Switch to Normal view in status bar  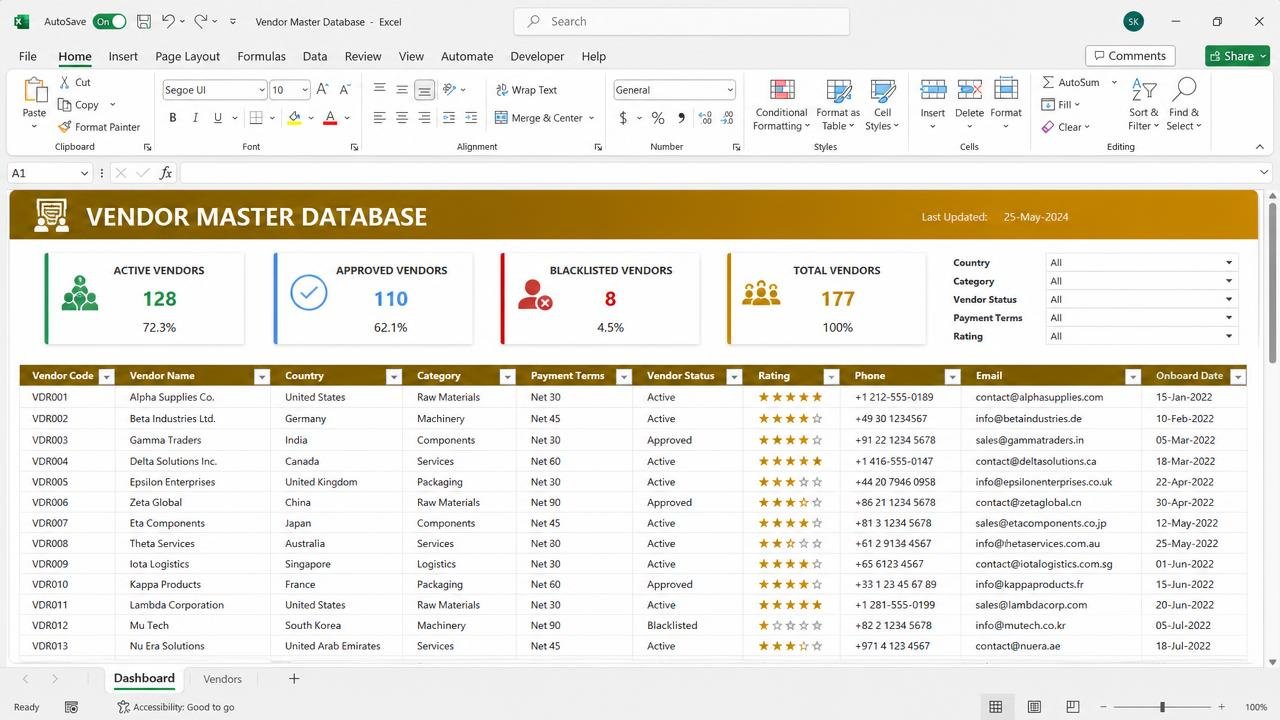tap(996, 707)
